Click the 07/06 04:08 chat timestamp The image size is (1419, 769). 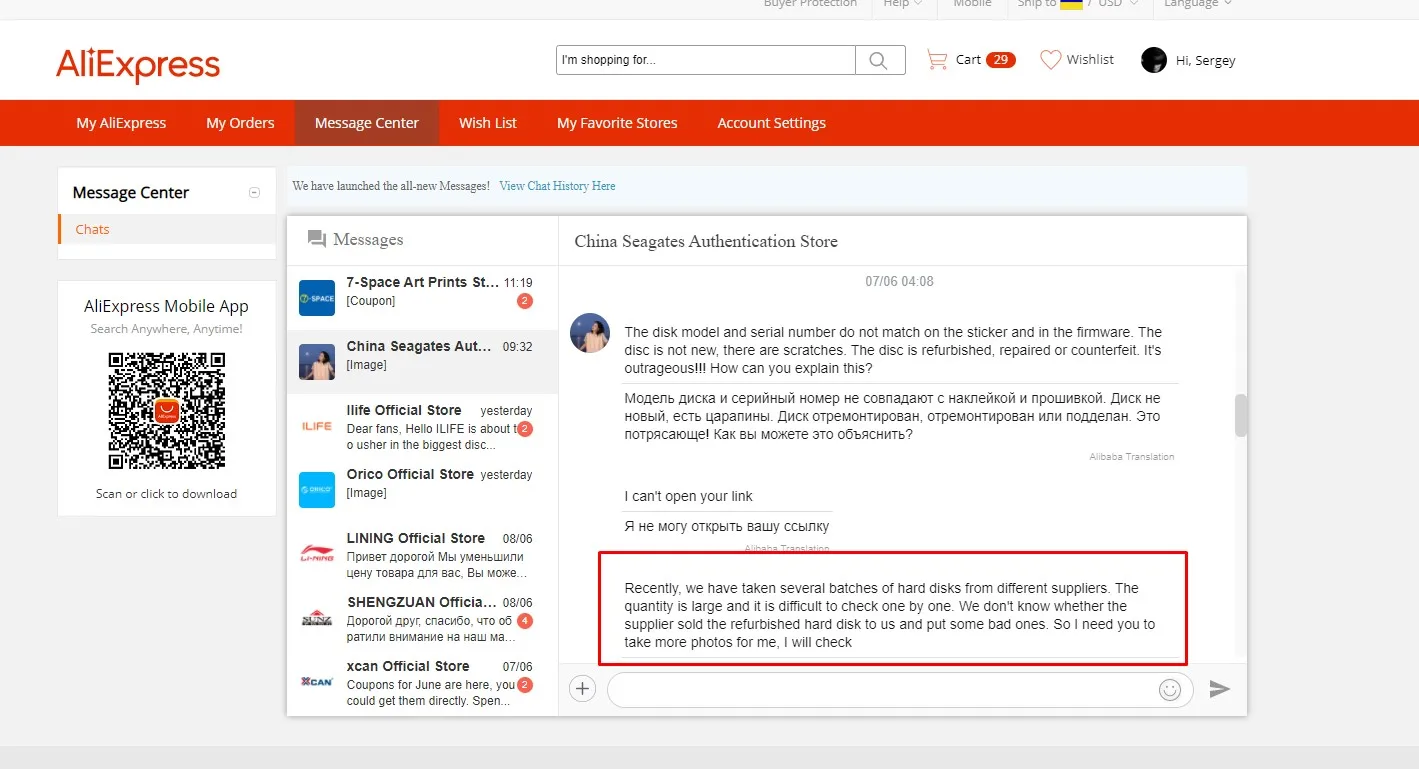(899, 282)
